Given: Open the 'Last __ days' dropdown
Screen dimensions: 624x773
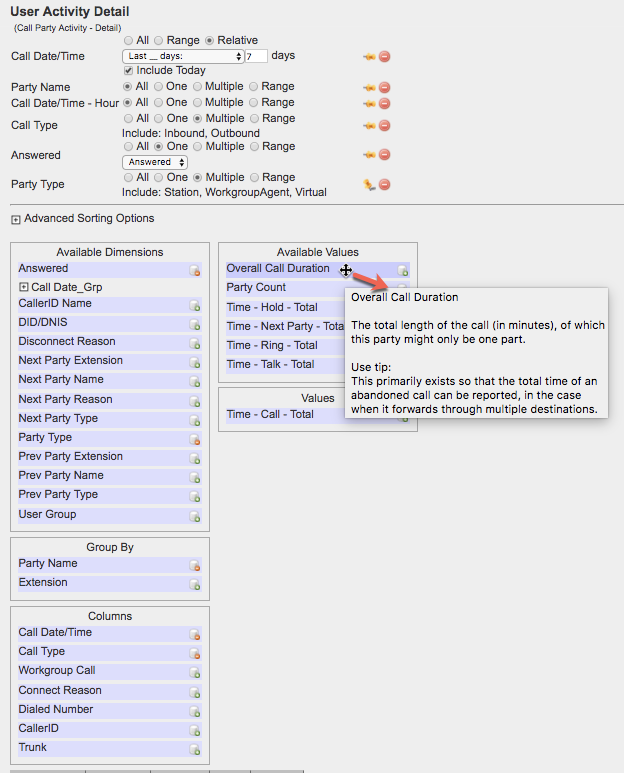Looking at the screenshot, I should click(185, 56).
